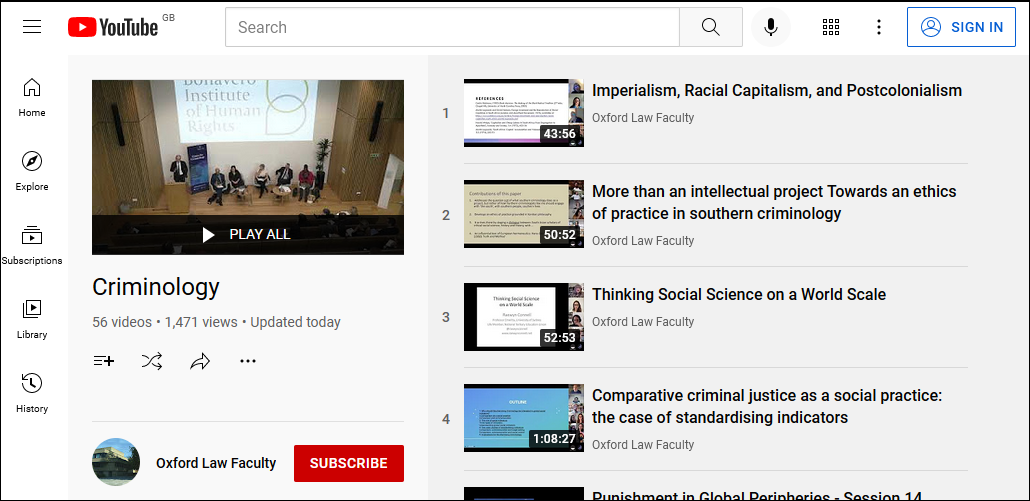Image resolution: width=1030 pixels, height=501 pixels.
Task: Open 'Punishment in Global Peripheries' title
Action: pyautogui.click(x=757, y=496)
